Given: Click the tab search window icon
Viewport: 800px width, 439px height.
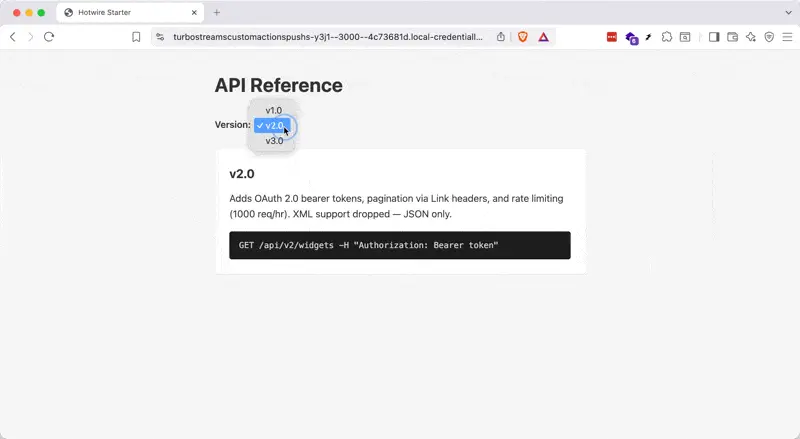Looking at the screenshot, I should click(x=685, y=37).
